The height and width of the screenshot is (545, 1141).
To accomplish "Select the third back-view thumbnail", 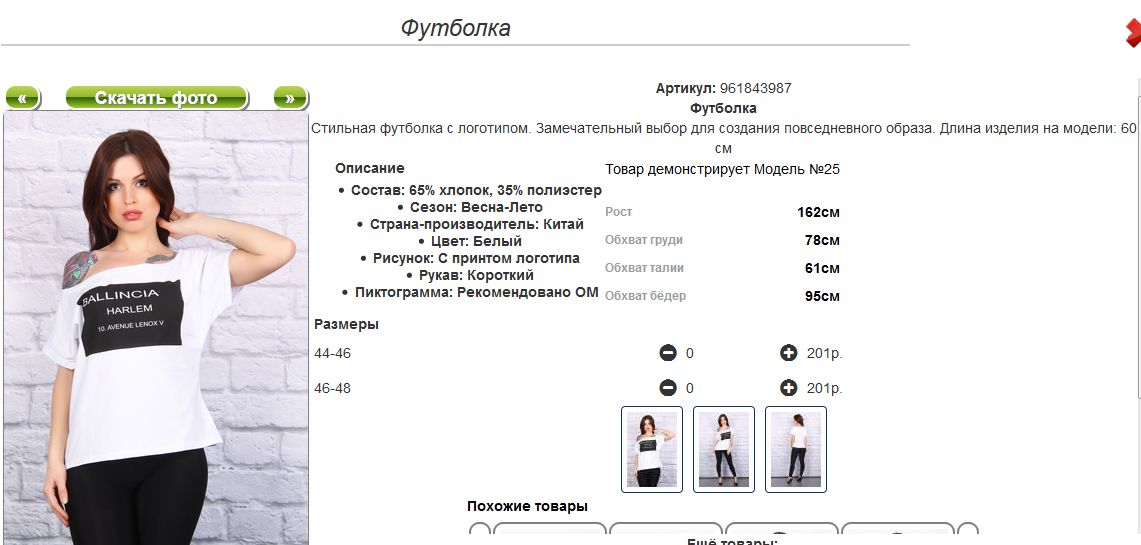I will click(x=796, y=449).
